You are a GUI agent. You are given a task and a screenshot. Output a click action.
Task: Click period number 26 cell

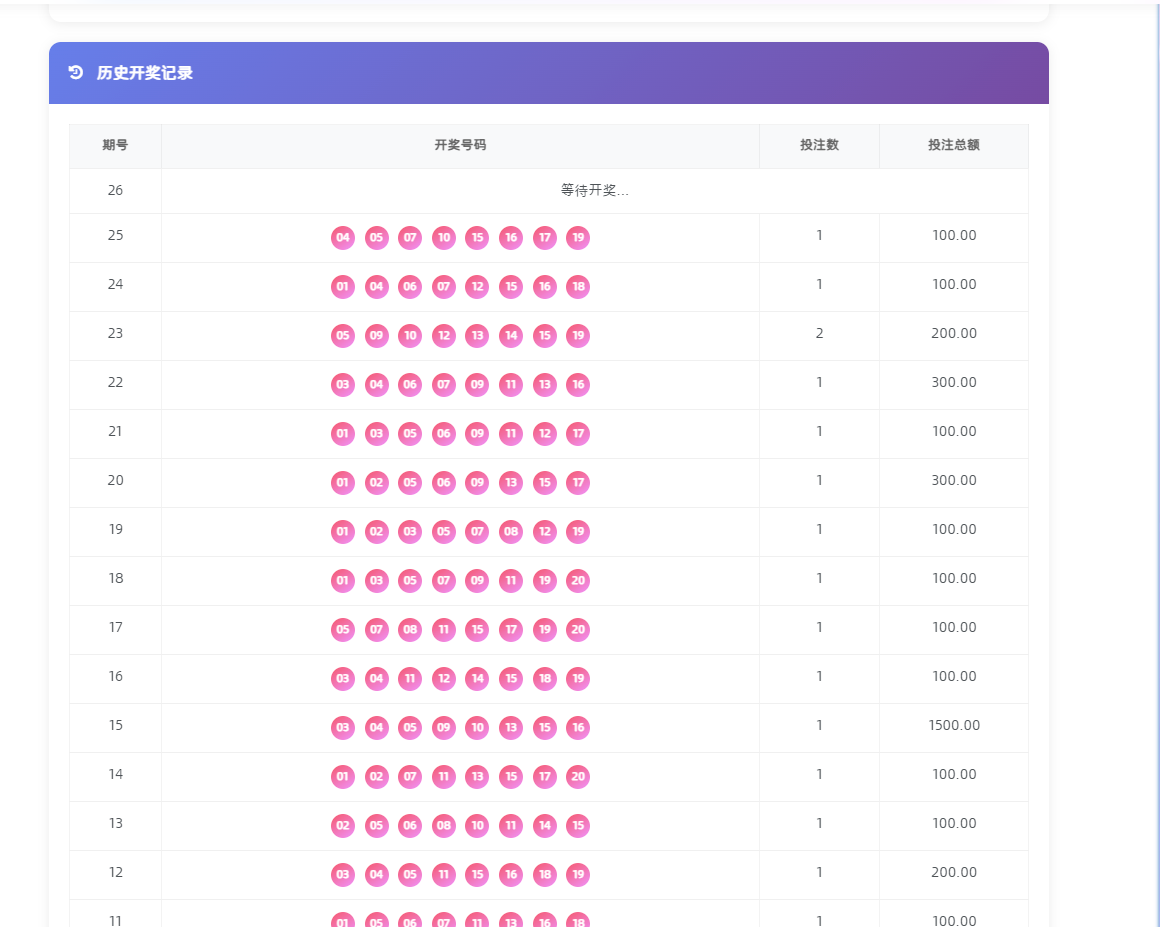(x=115, y=190)
